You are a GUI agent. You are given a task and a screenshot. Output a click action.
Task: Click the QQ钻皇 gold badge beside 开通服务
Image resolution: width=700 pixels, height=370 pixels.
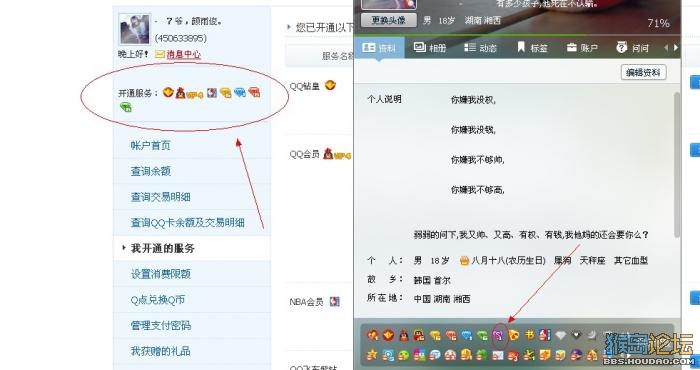pos(168,92)
